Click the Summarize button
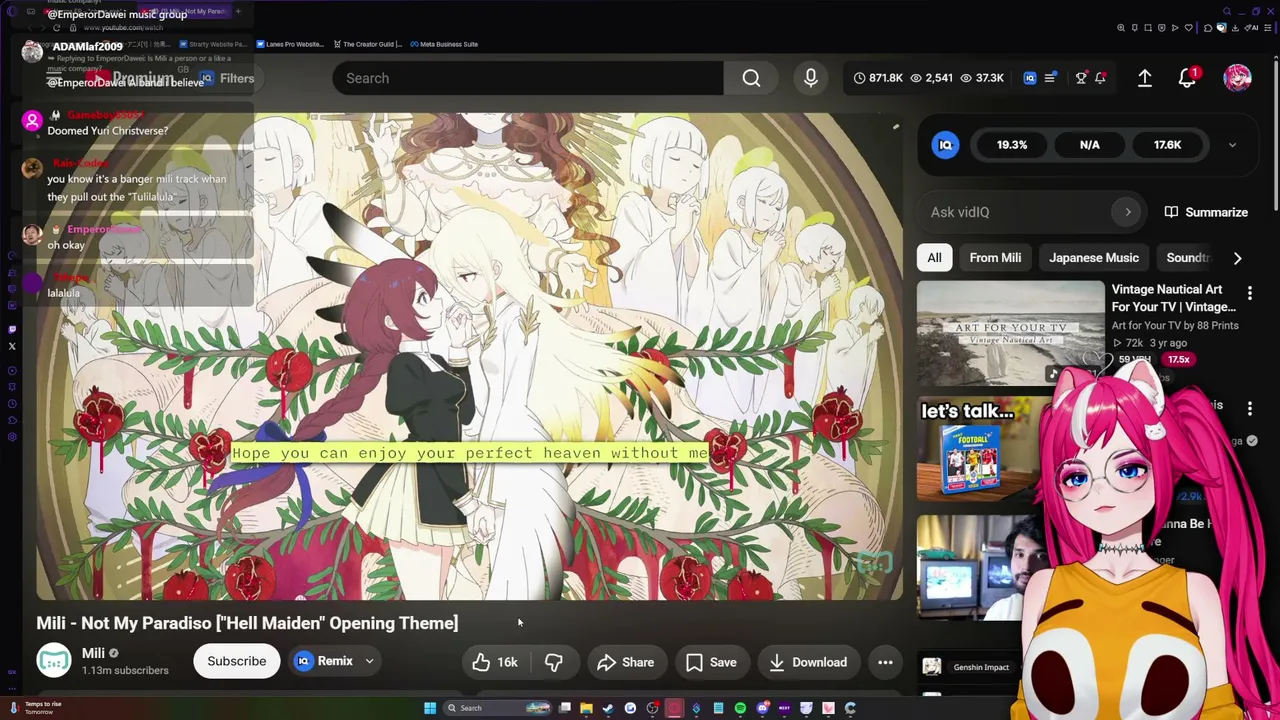The width and height of the screenshot is (1280, 720). tap(1206, 212)
